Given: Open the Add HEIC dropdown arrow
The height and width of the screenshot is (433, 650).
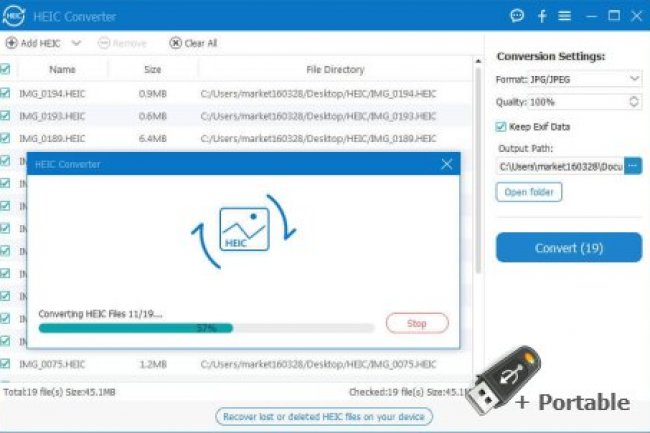Looking at the screenshot, I should [76, 43].
